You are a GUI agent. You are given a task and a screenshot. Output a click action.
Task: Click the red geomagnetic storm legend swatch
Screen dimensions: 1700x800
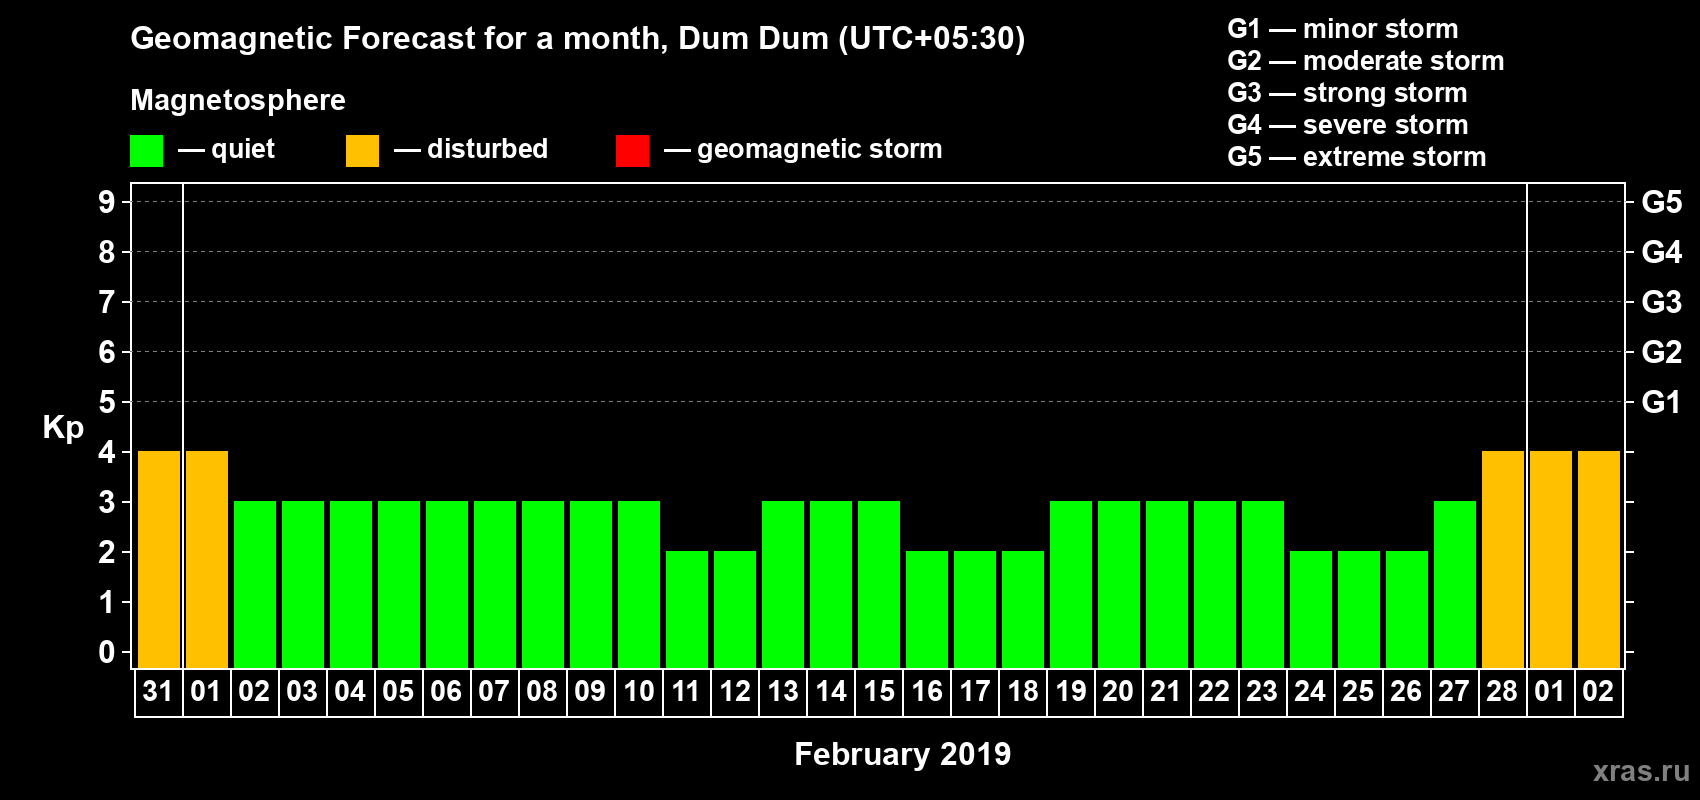pyautogui.click(x=632, y=151)
